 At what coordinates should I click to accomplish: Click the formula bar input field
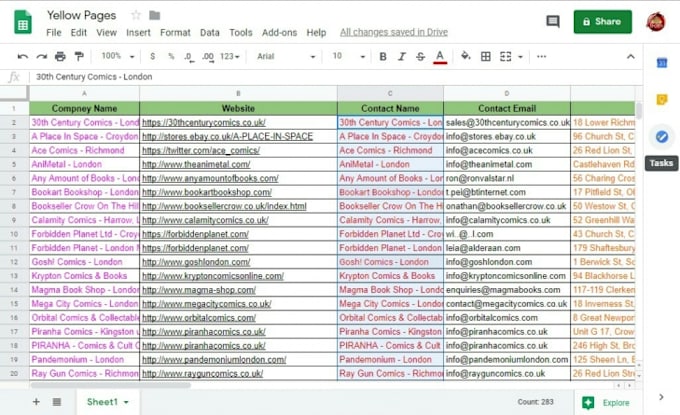pyautogui.click(x=334, y=77)
